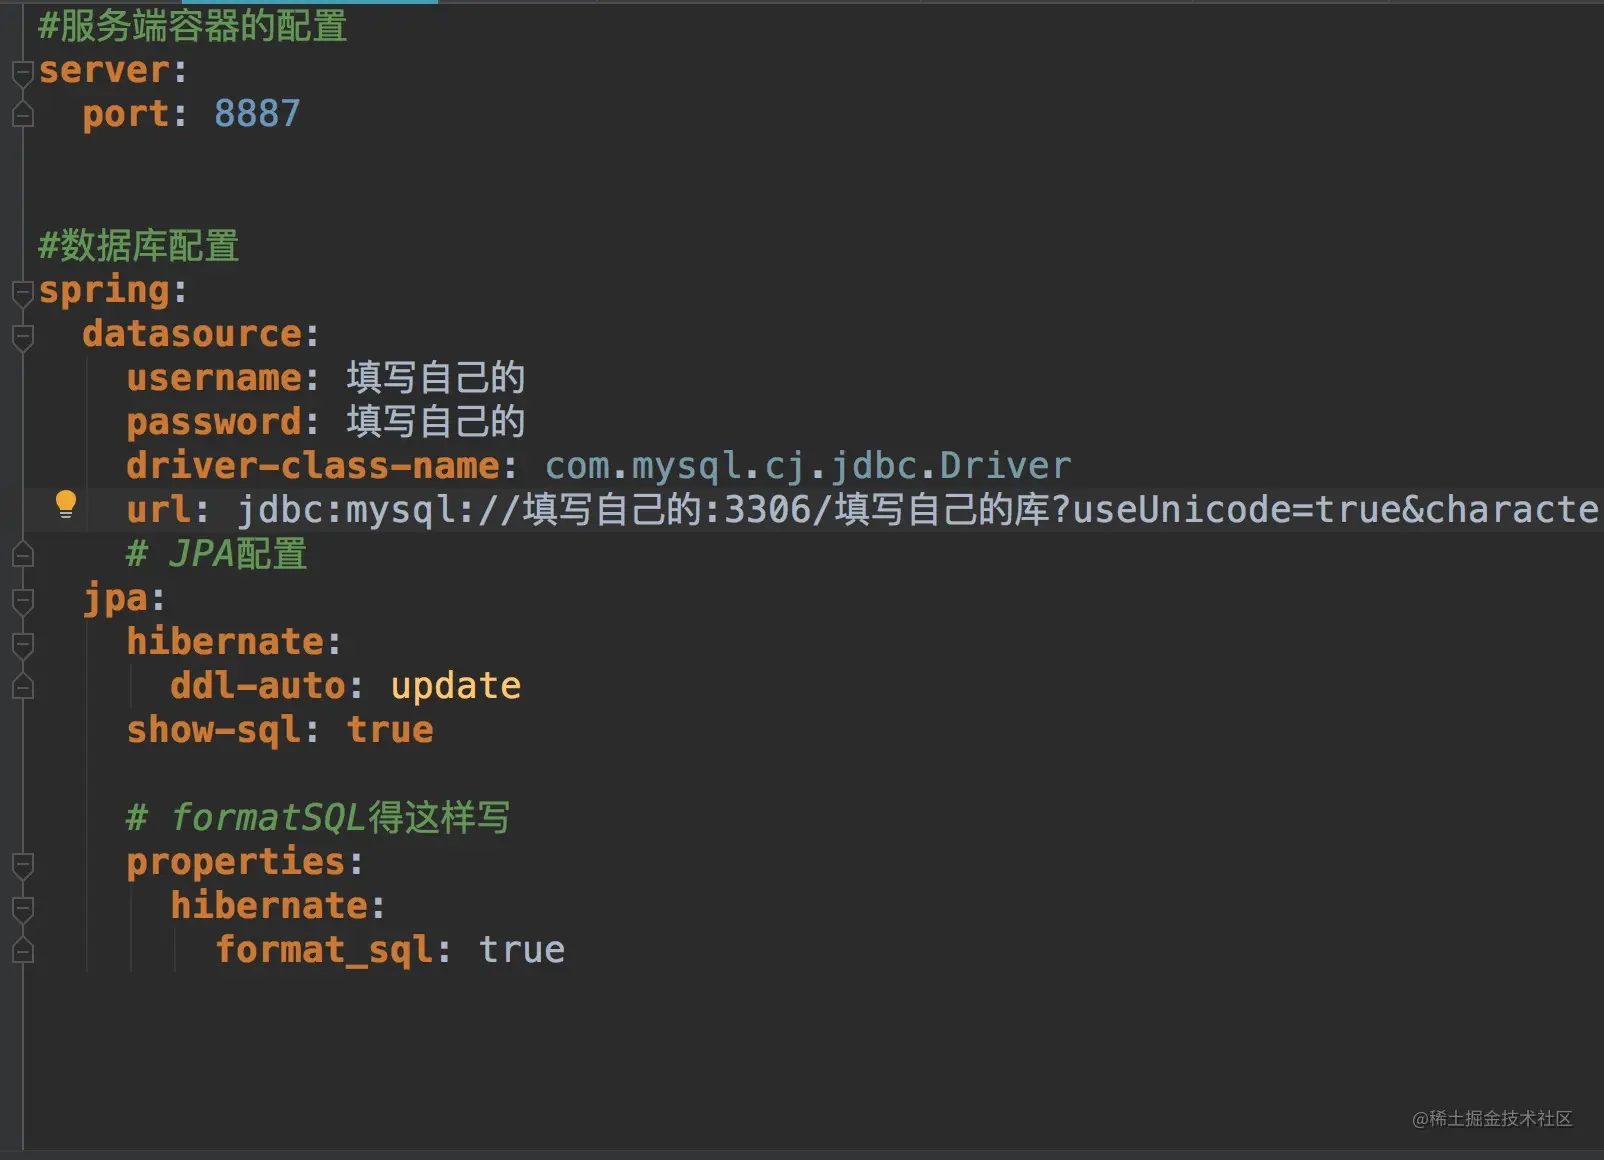Click the ddl-auto update value
The width and height of the screenshot is (1604, 1160).
(x=456, y=686)
